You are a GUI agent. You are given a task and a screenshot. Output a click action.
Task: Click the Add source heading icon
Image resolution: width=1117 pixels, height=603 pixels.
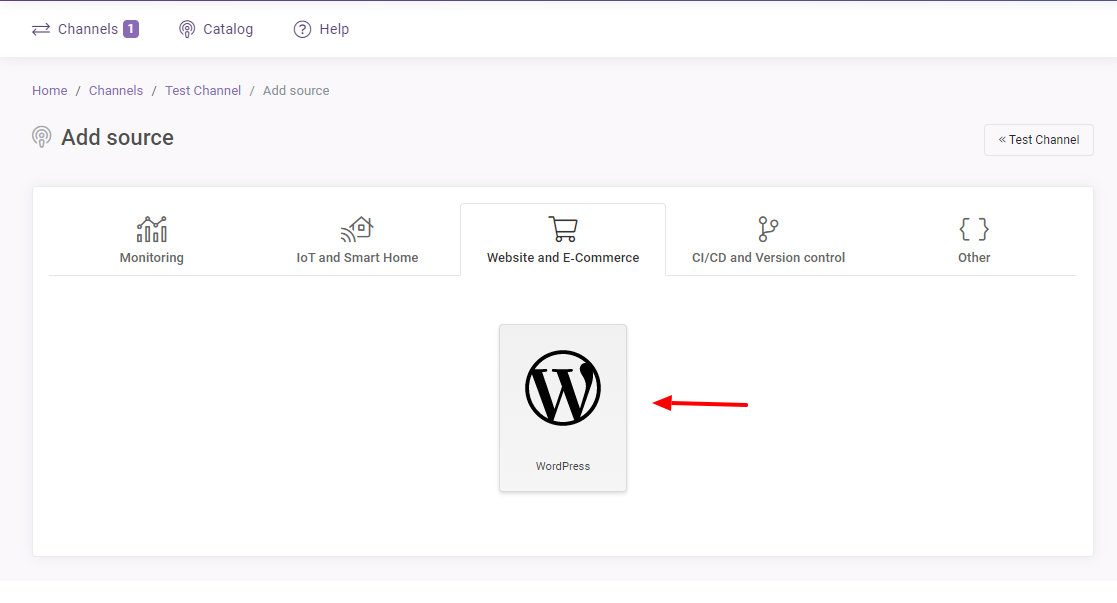42,137
